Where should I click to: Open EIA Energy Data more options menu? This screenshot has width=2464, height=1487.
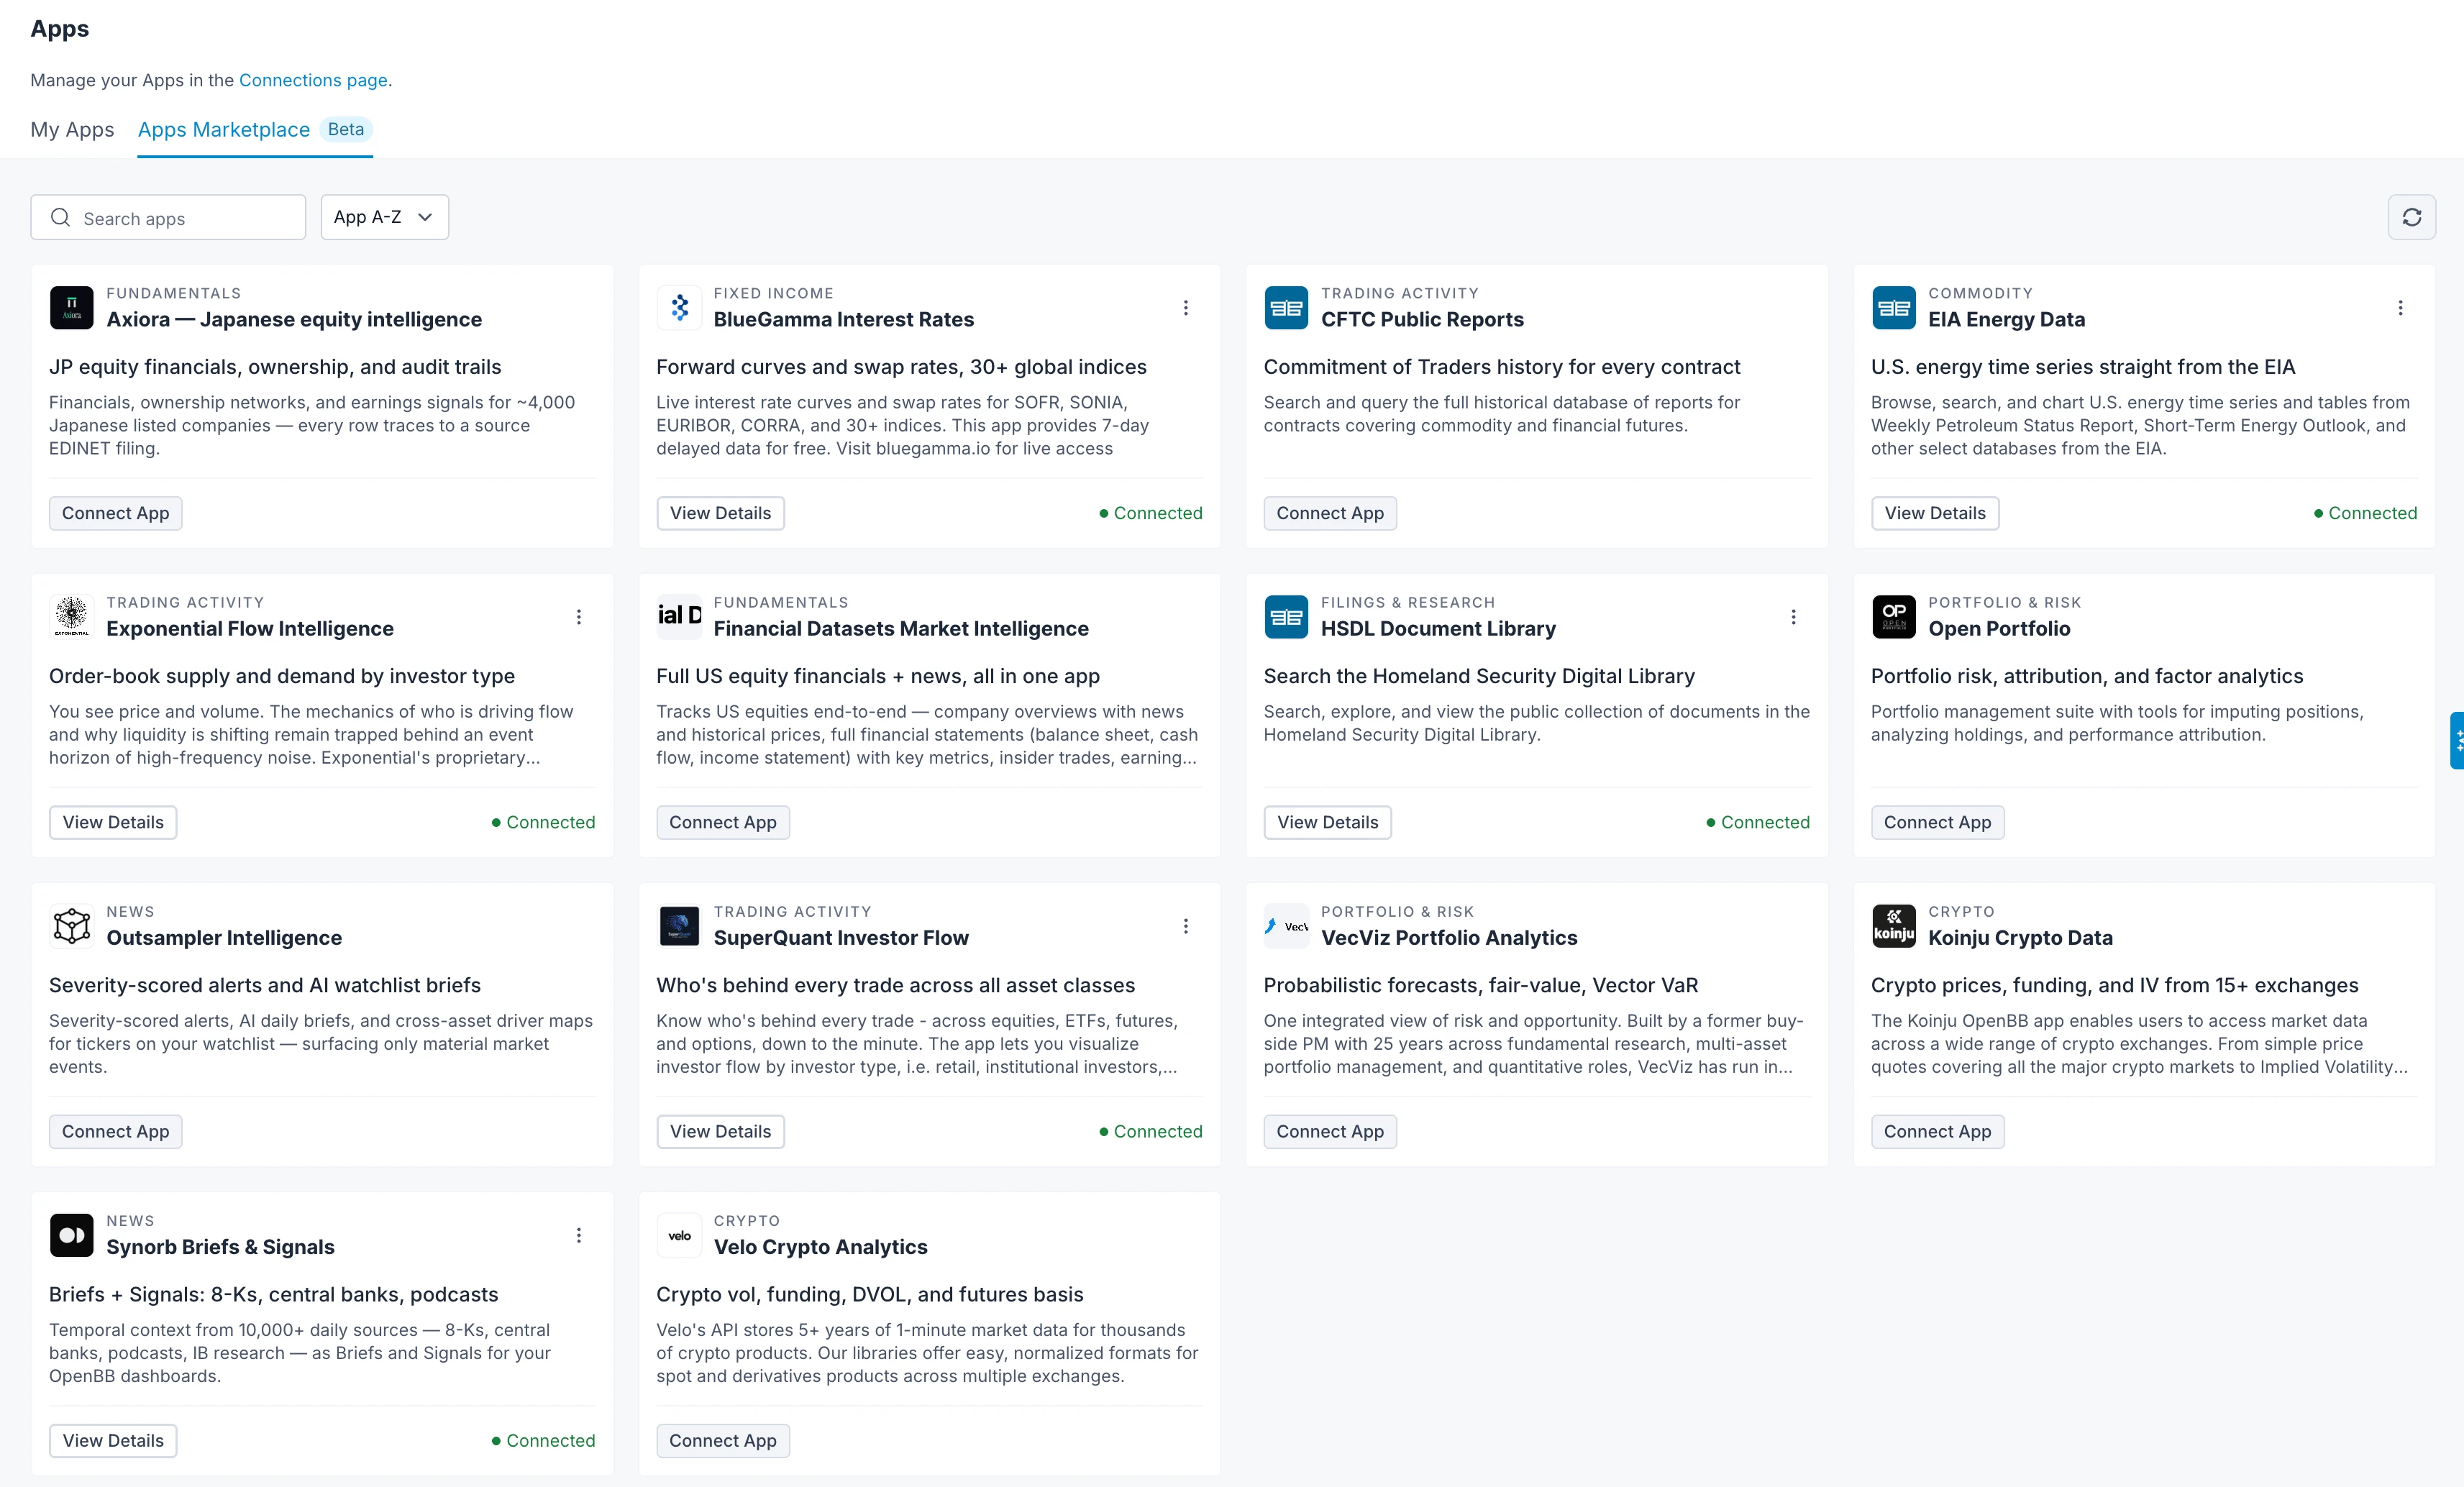(x=2400, y=308)
